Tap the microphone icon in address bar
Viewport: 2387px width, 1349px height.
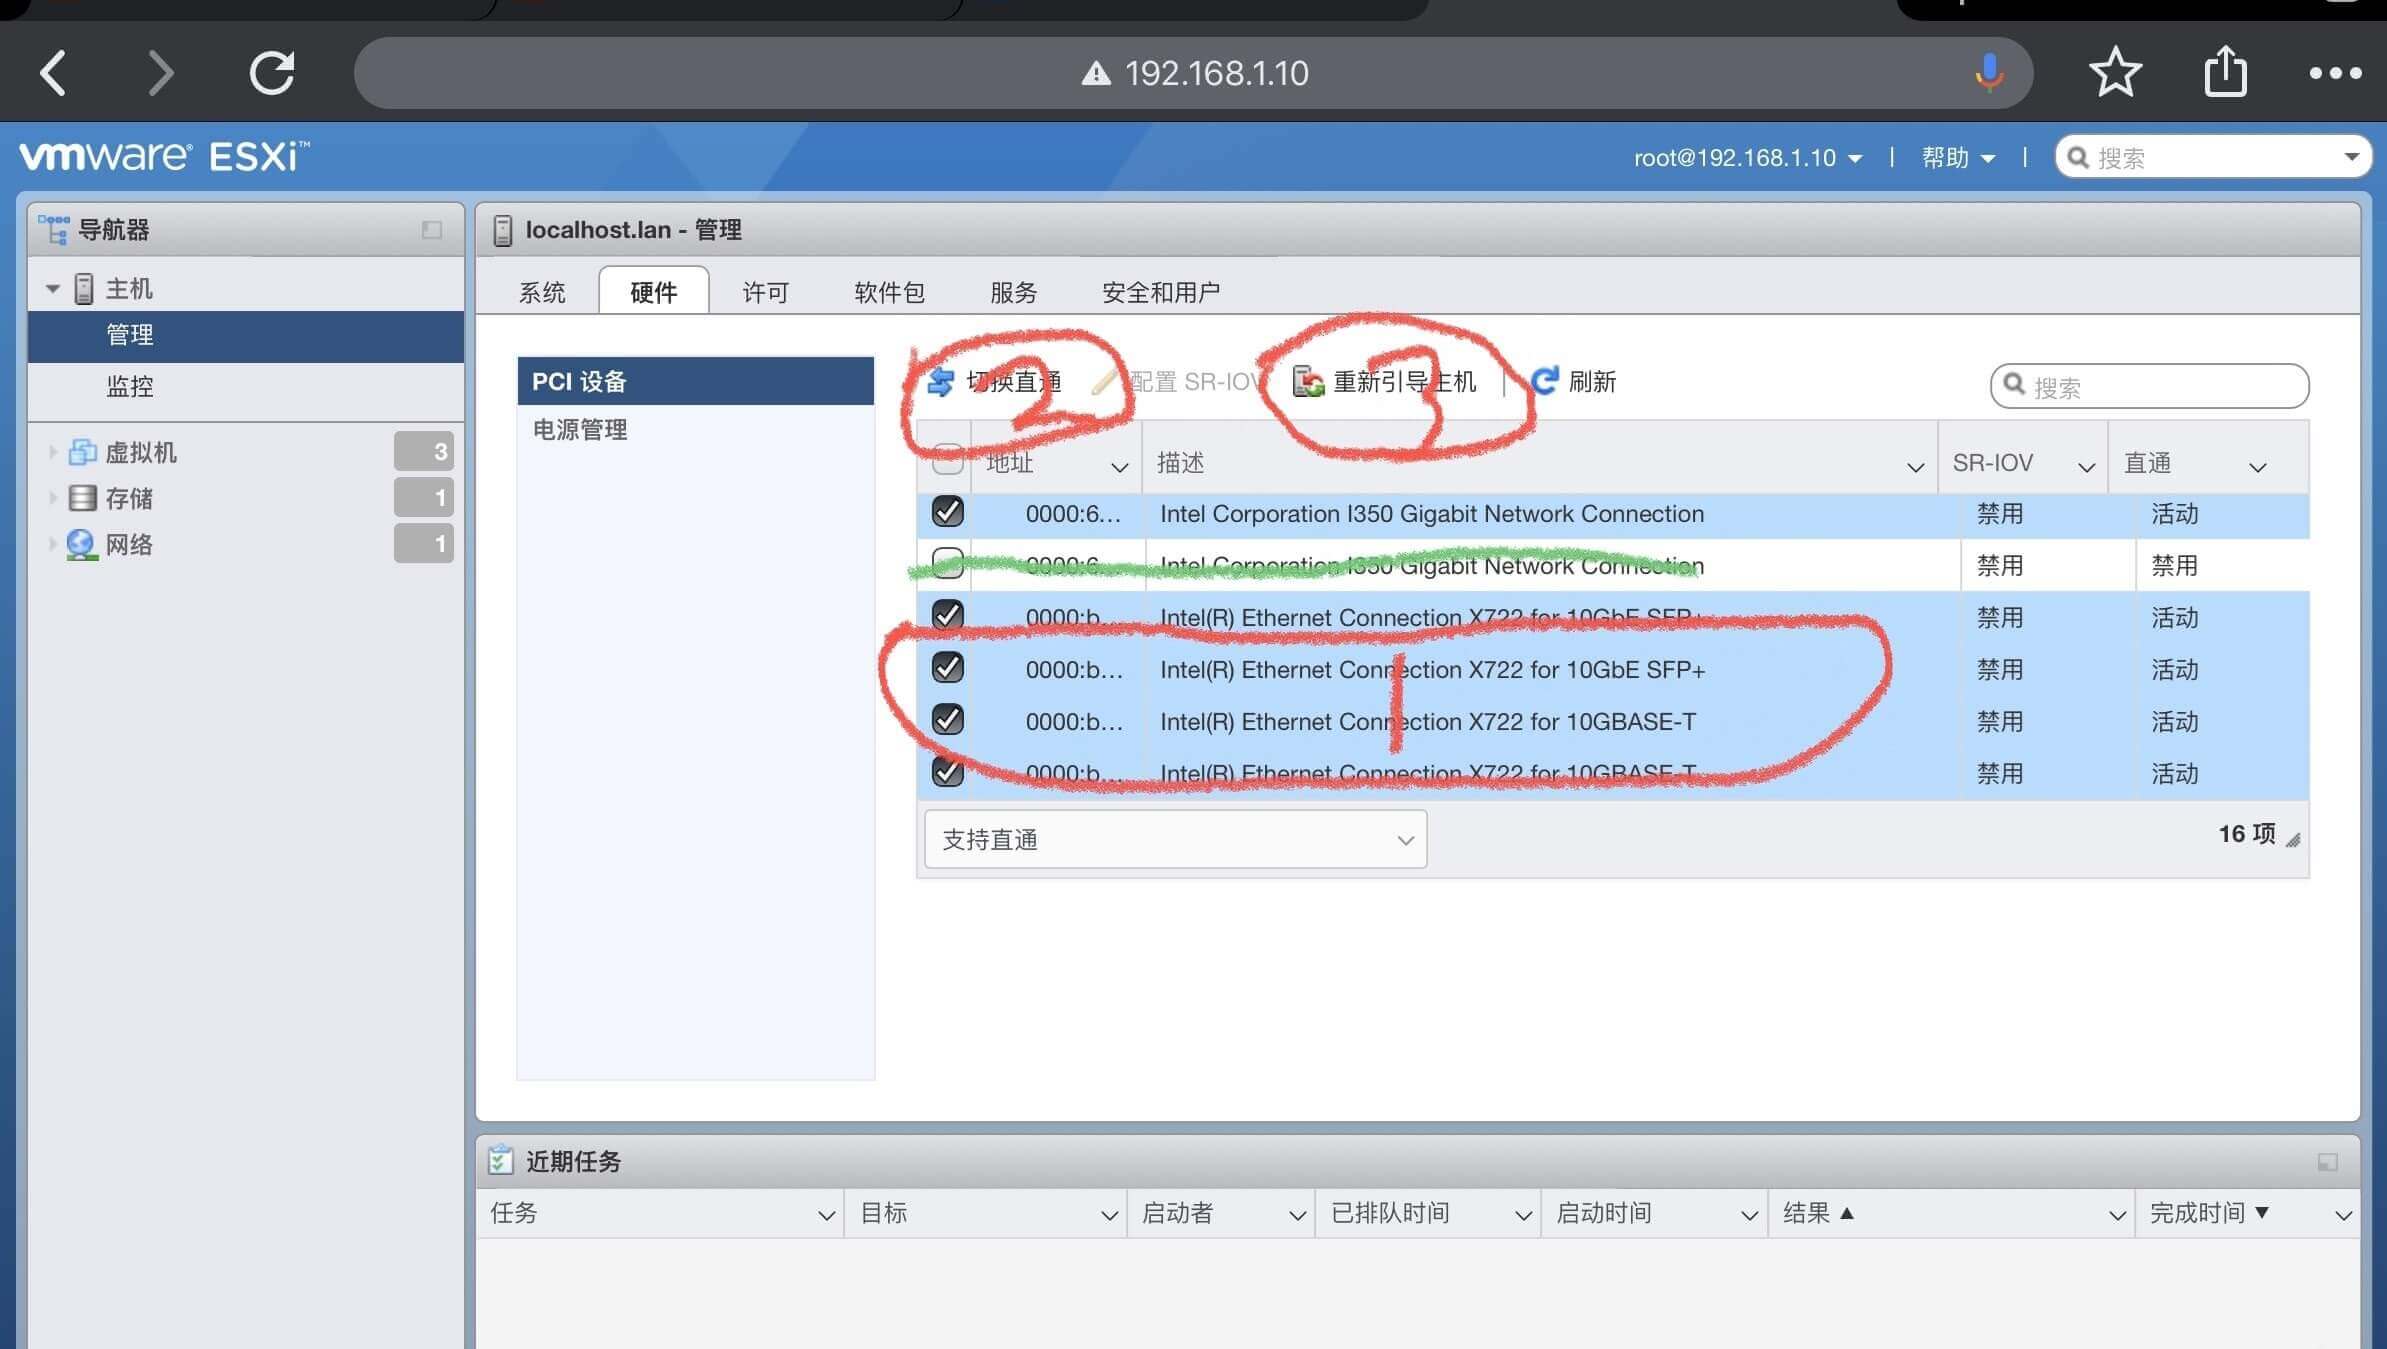tap(1989, 73)
